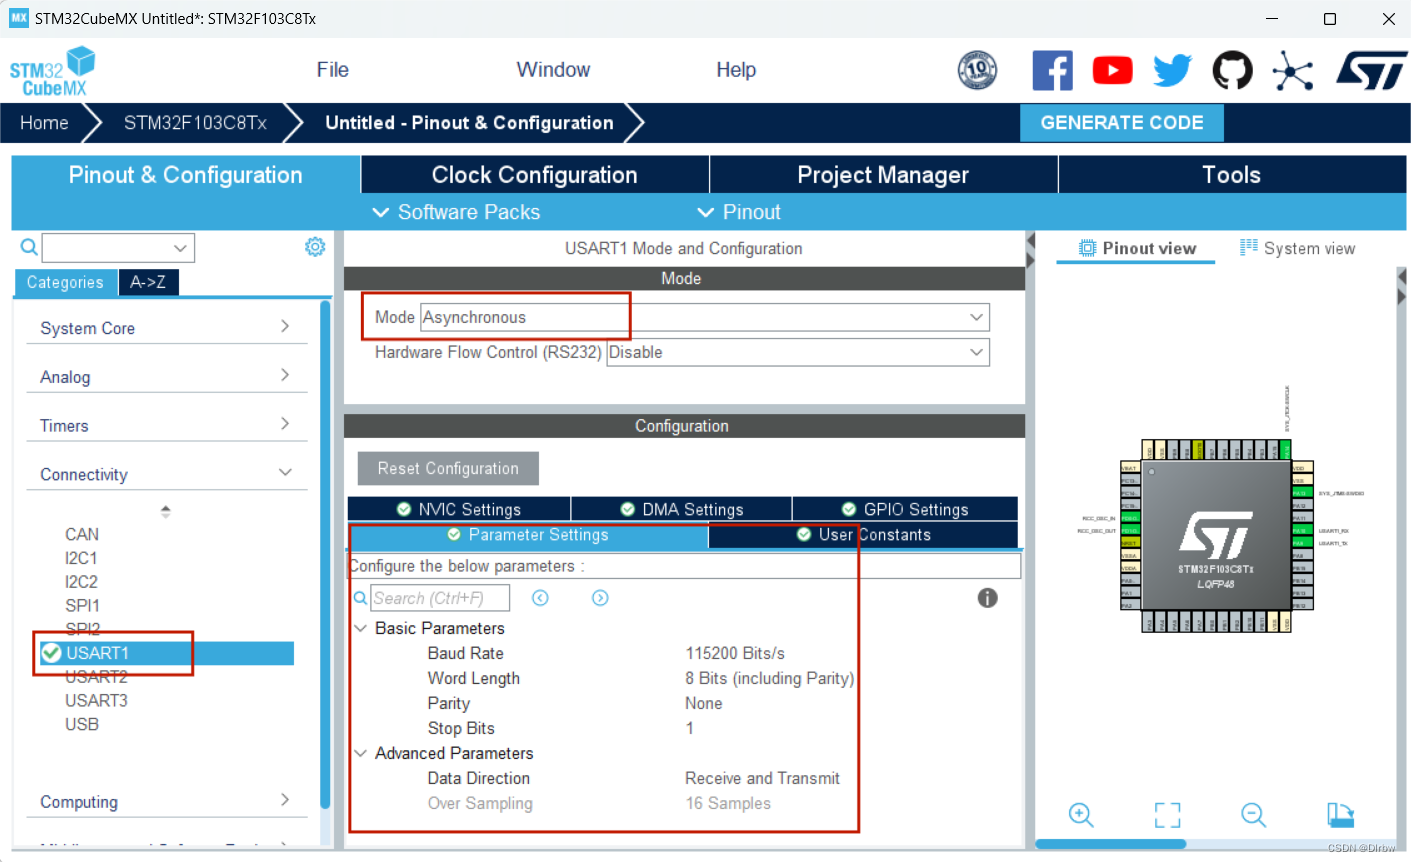This screenshot has width=1411, height=862.
Task: Select the Pinout & Configuration tab
Action: (x=186, y=175)
